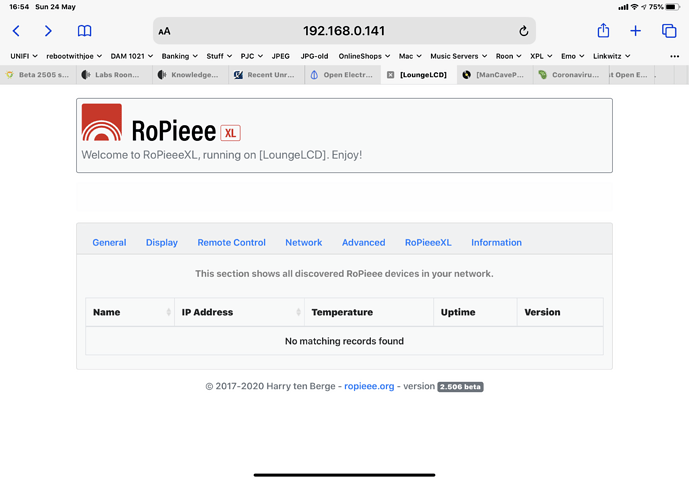The width and height of the screenshot is (689, 481).
Task: Switch to the Knowledge browser tab
Action: (x=191, y=75)
